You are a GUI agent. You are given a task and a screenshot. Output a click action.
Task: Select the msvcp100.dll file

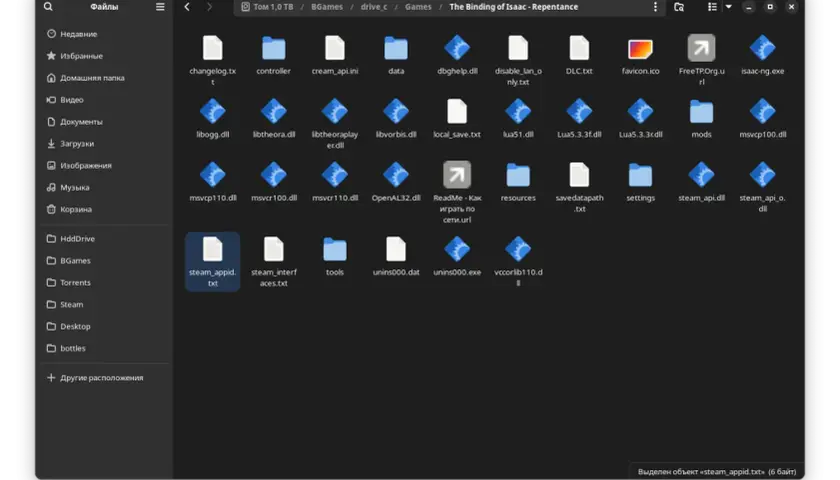point(762,118)
